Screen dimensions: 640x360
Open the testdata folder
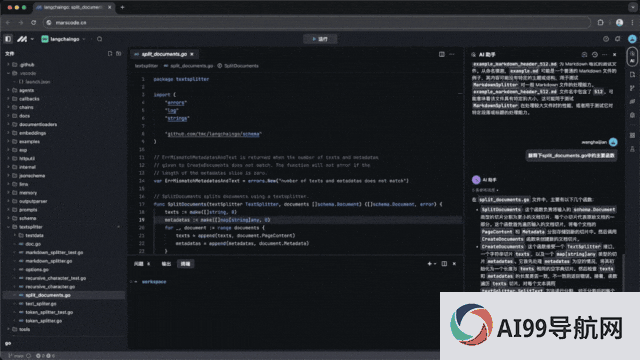tap(34, 236)
